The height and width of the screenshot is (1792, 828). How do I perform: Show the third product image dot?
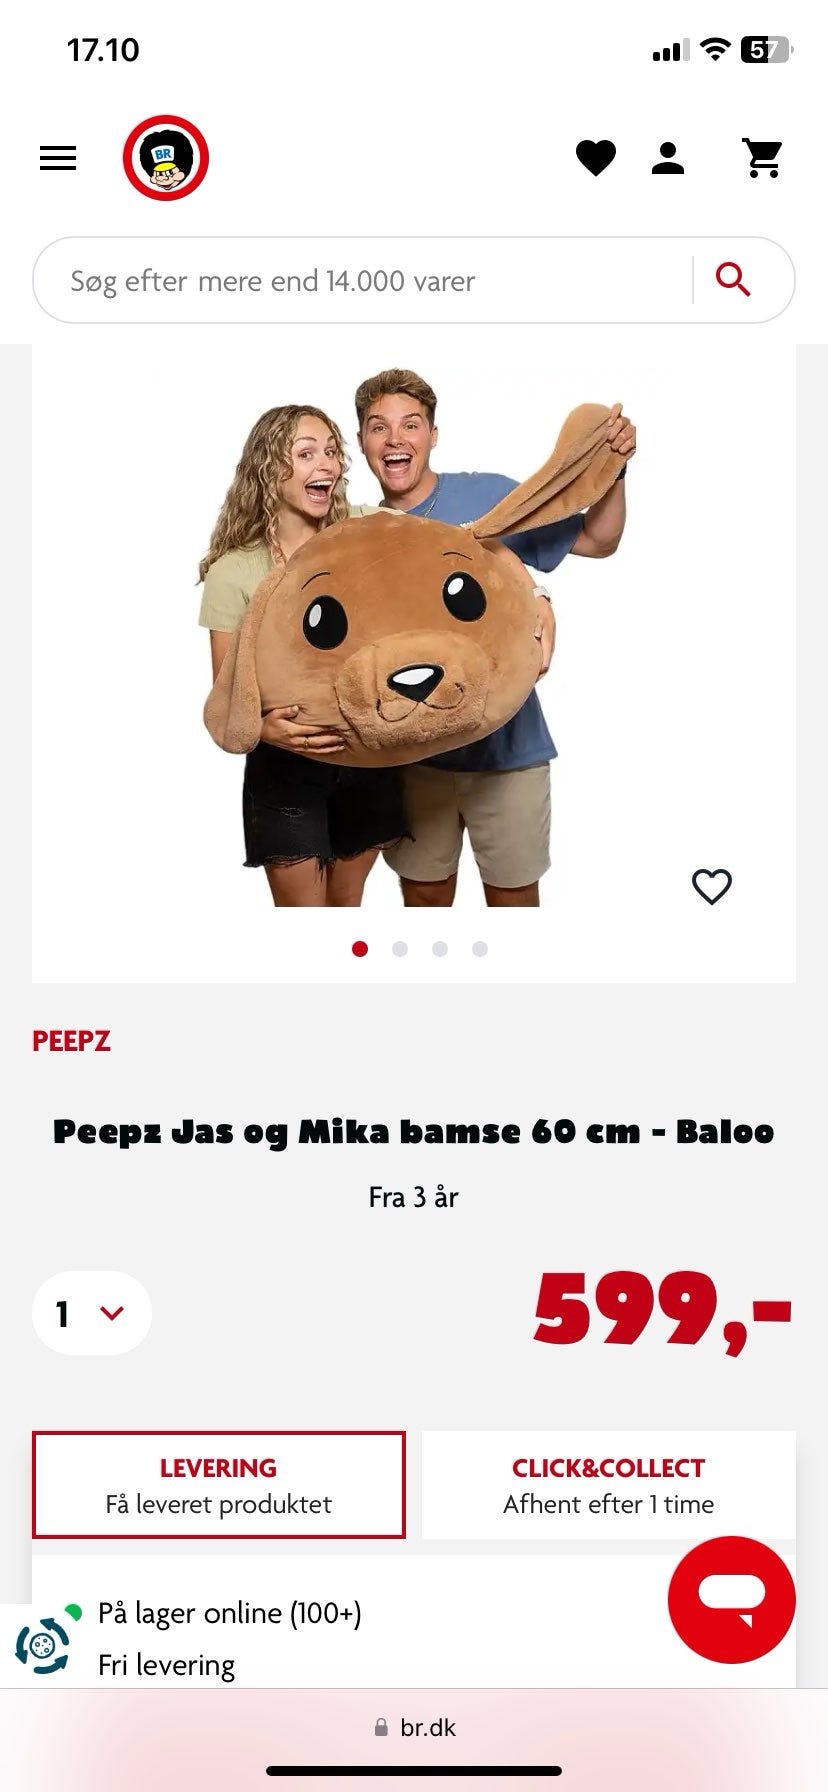(440, 949)
